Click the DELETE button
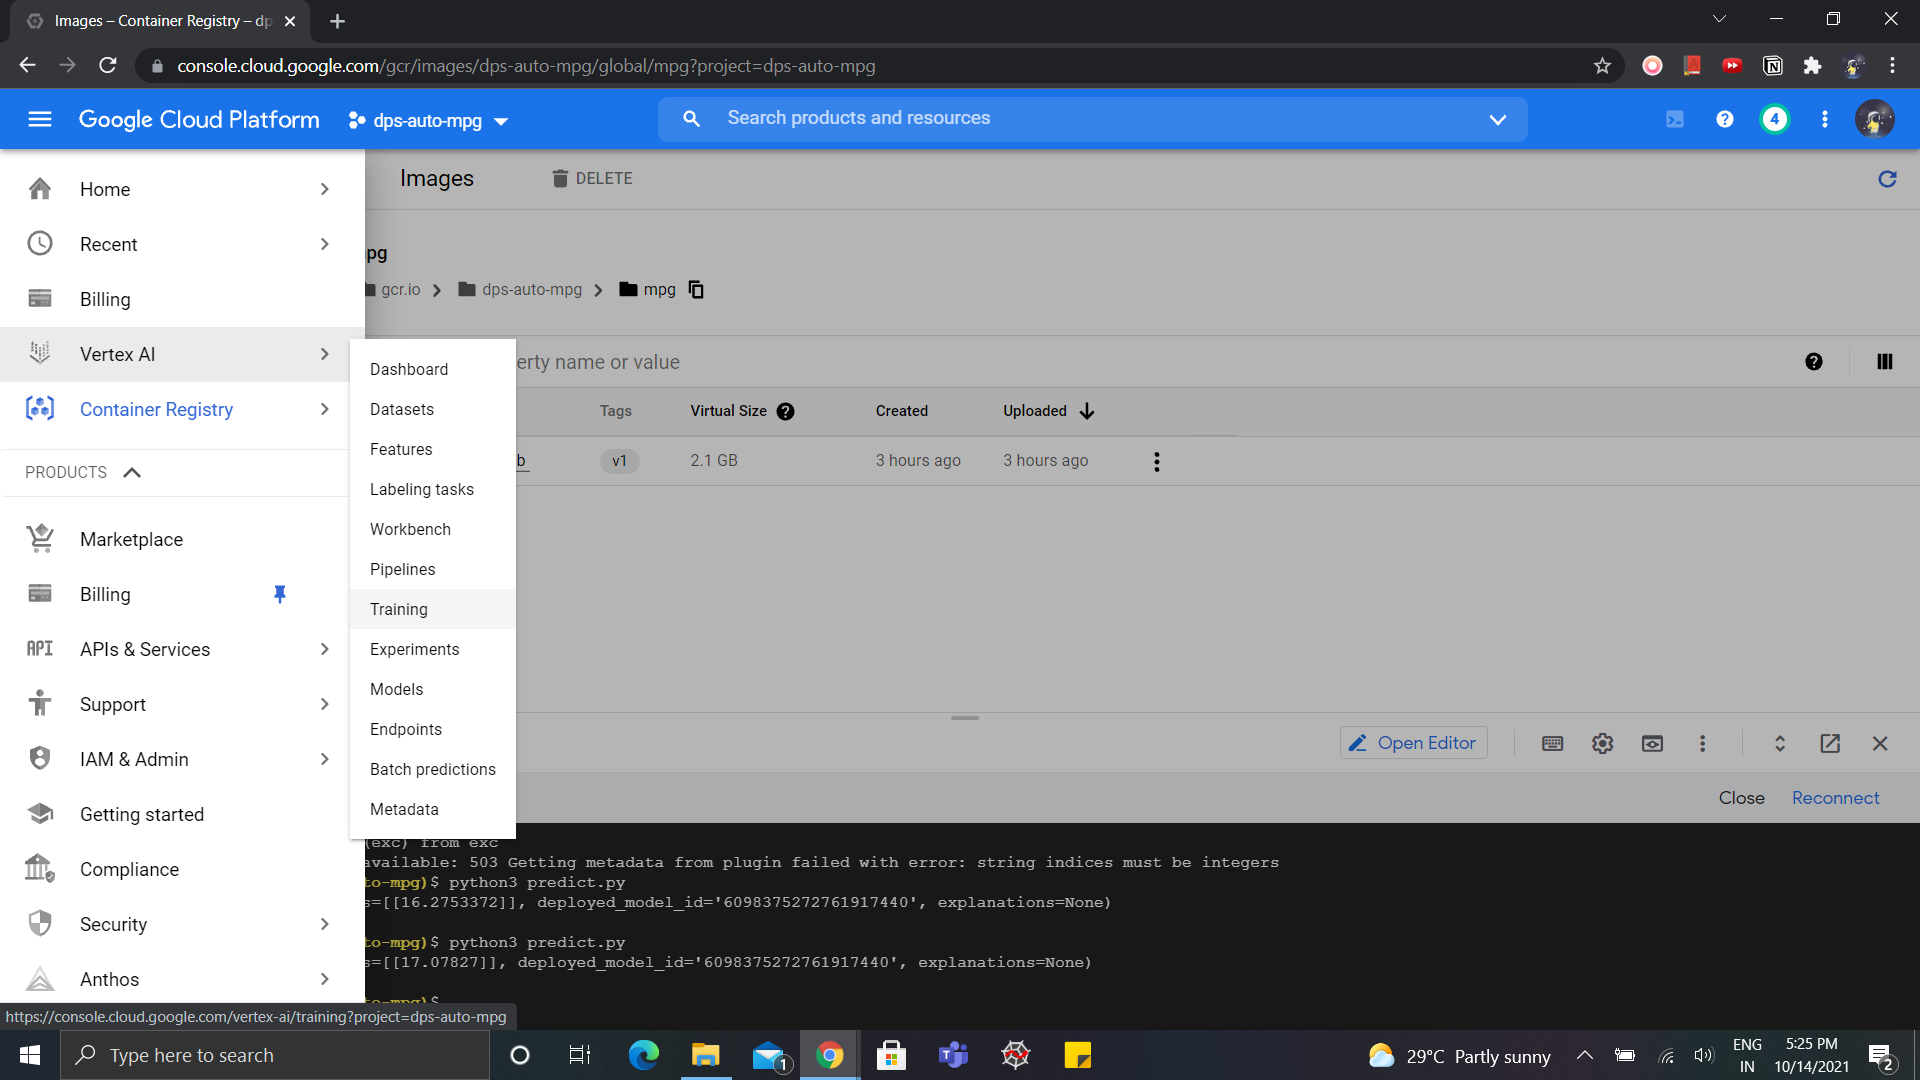 pos(593,179)
